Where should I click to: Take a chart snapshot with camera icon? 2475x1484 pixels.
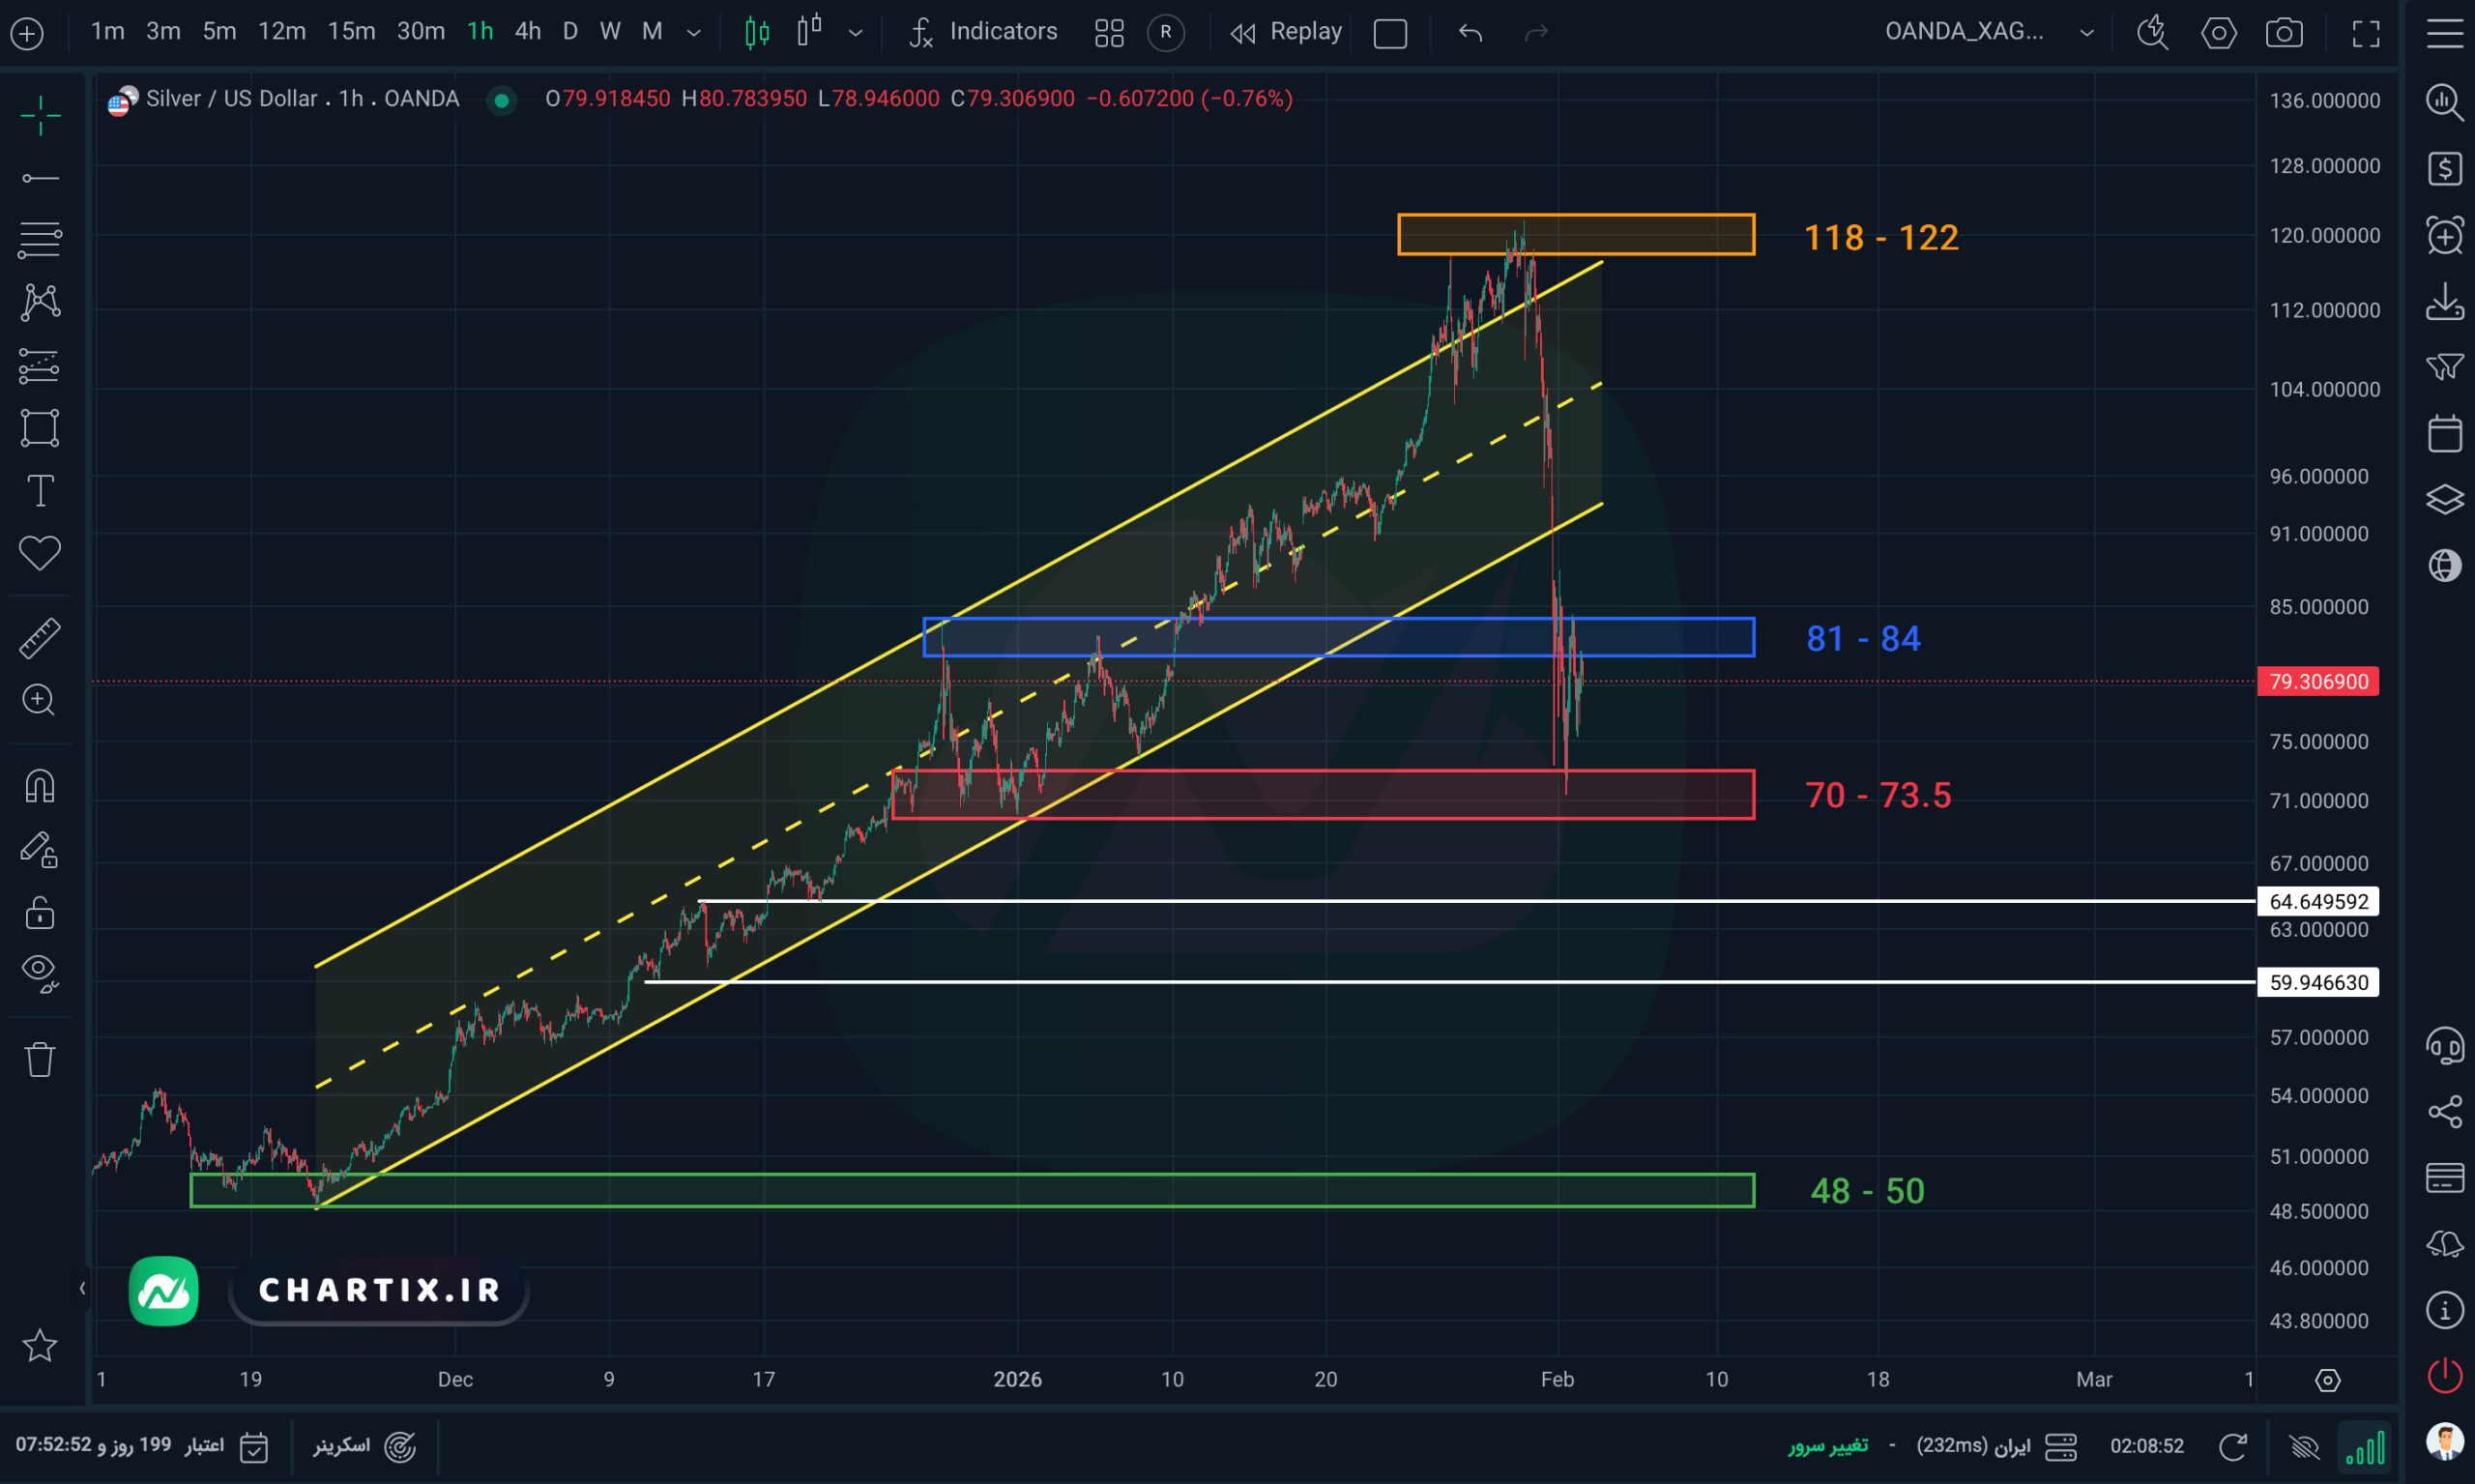point(2283,33)
